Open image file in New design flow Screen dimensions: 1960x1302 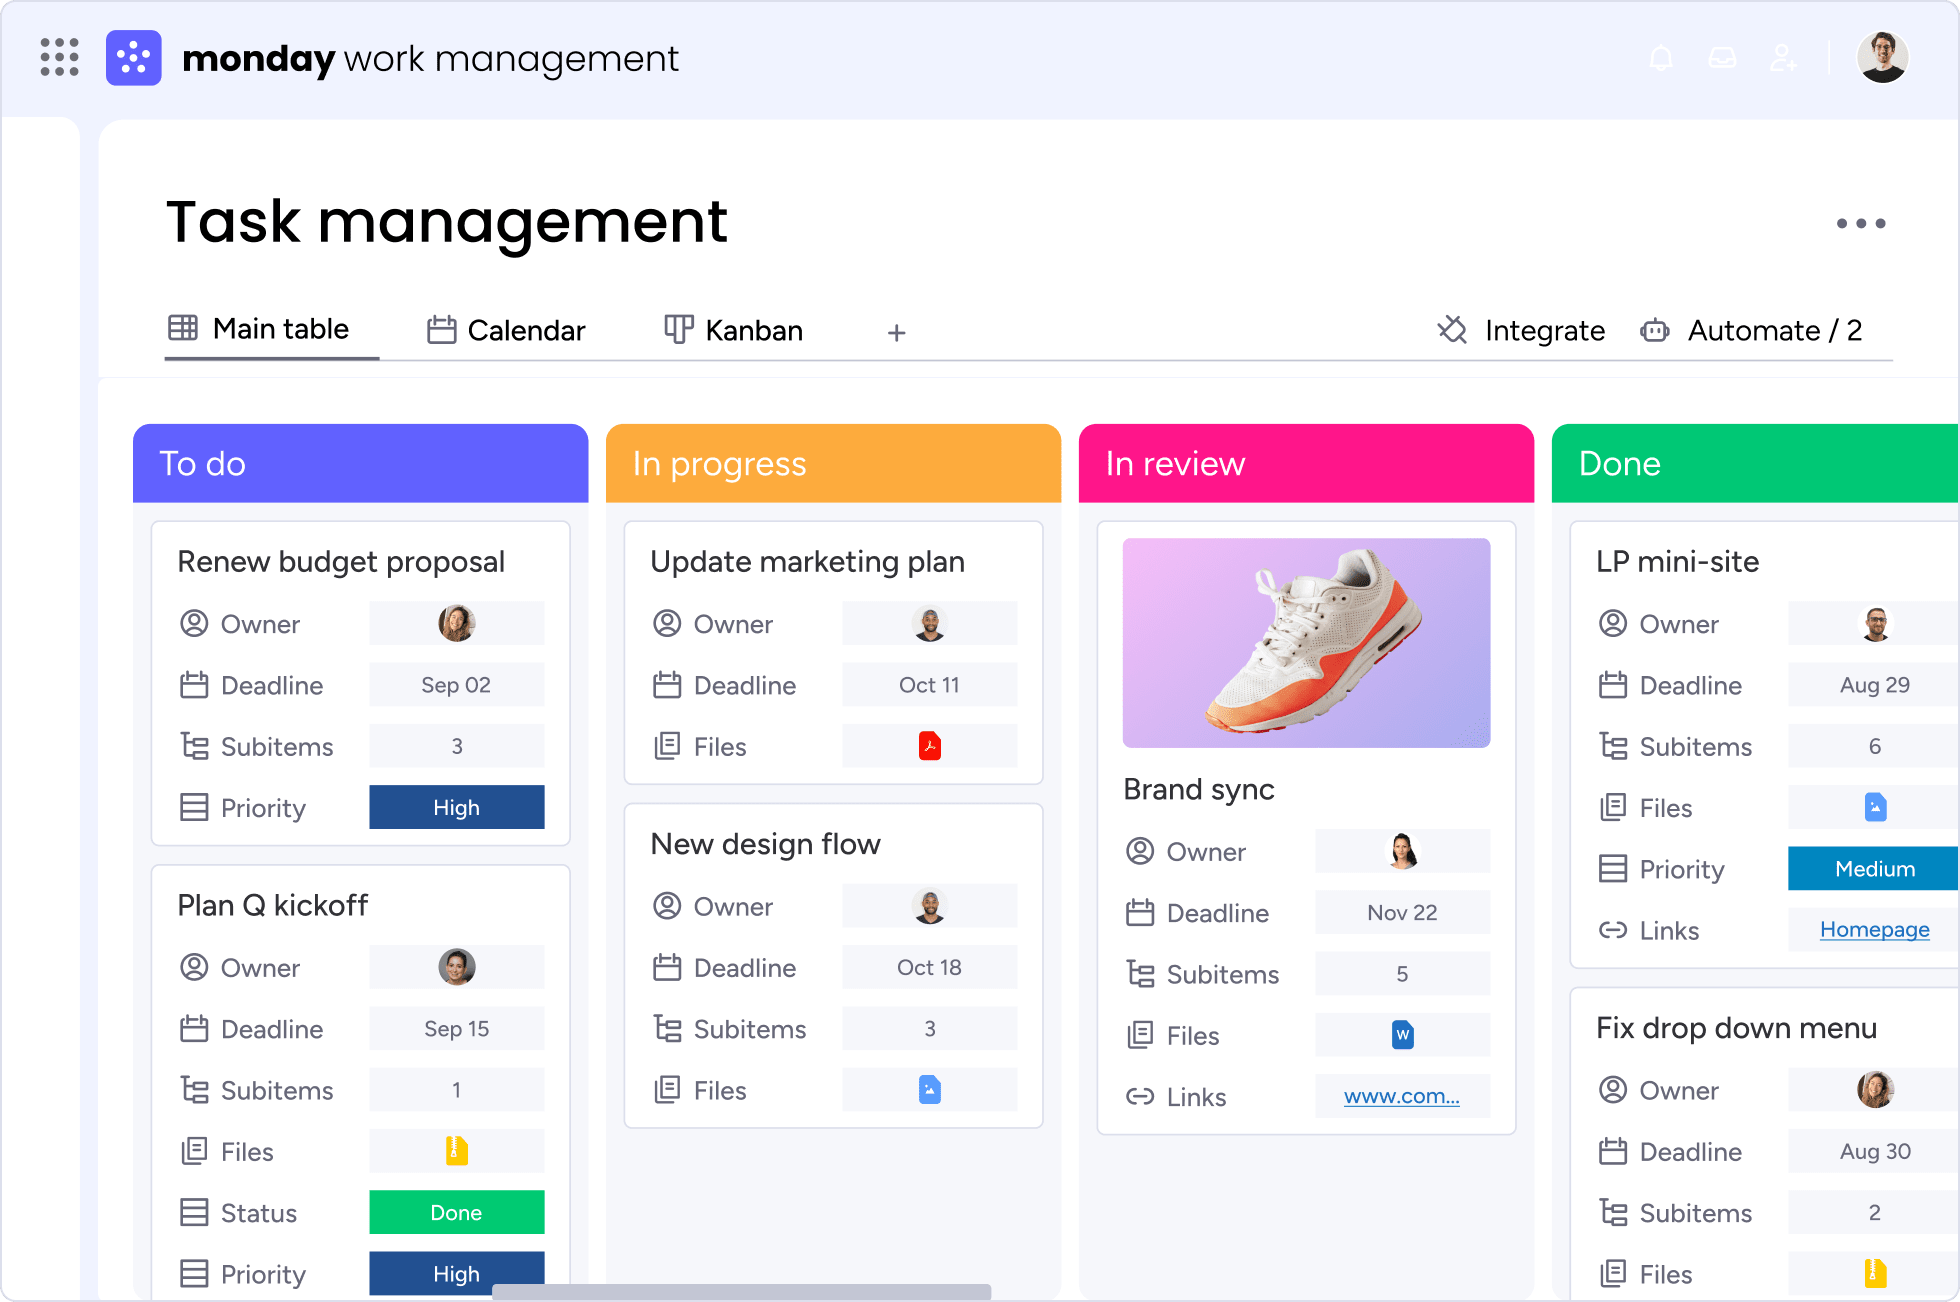[x=930, y=1089]
